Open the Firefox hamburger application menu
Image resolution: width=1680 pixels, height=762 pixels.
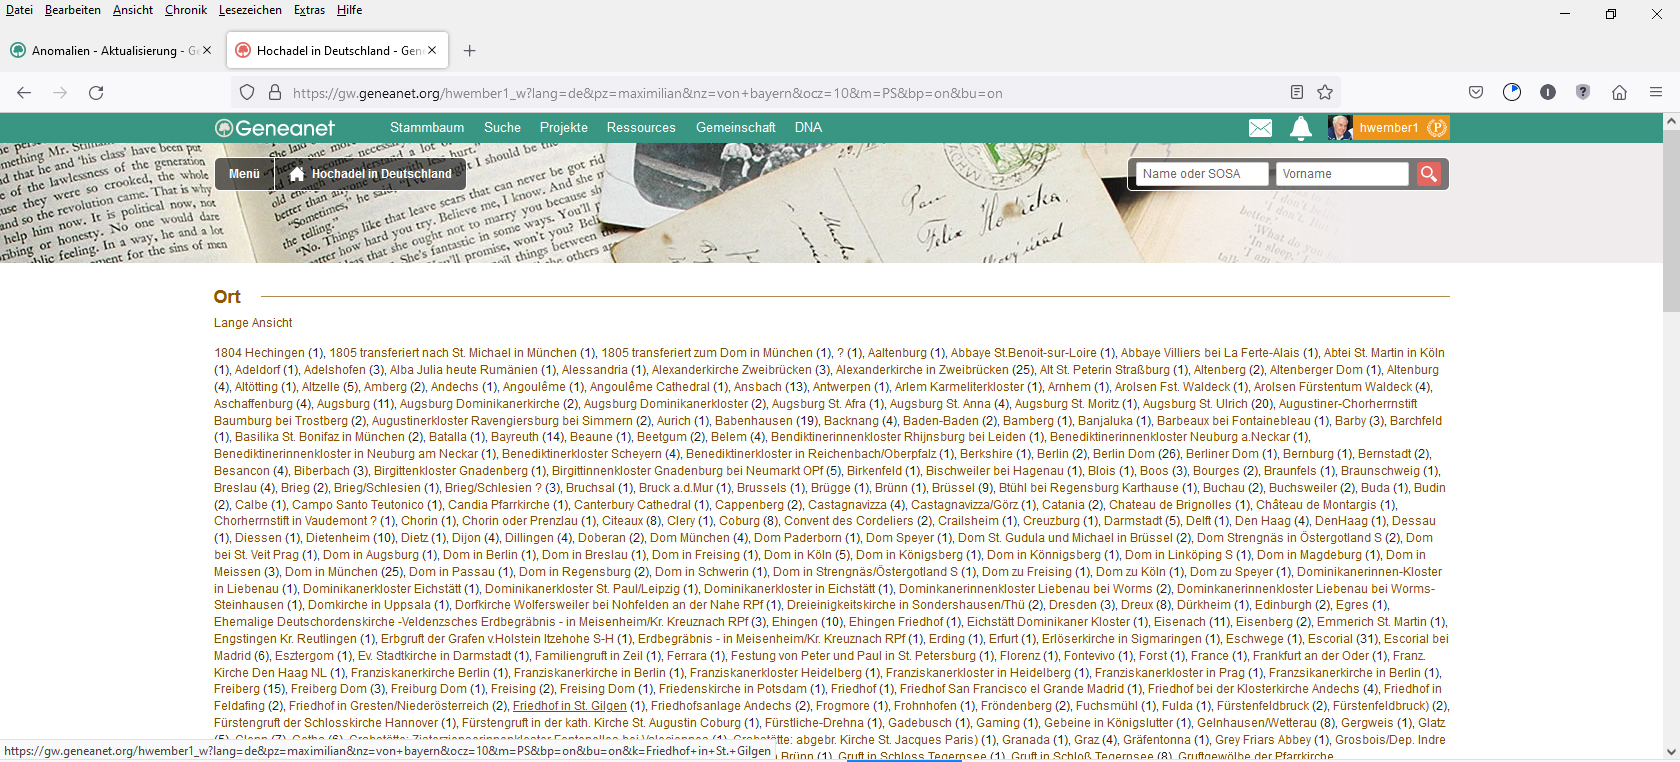tap(1656, 93)
